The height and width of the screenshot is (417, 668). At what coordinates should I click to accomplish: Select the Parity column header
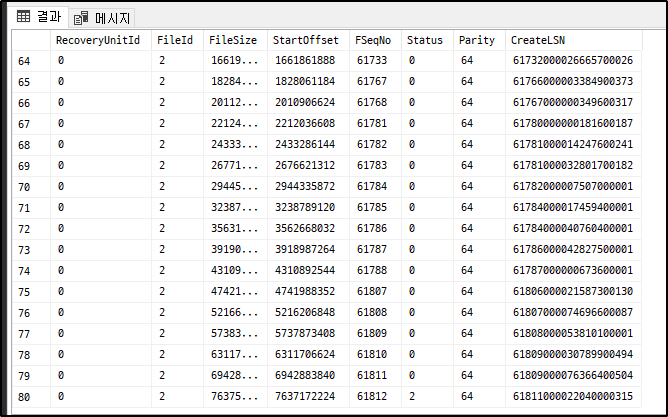tap(477, 40)
